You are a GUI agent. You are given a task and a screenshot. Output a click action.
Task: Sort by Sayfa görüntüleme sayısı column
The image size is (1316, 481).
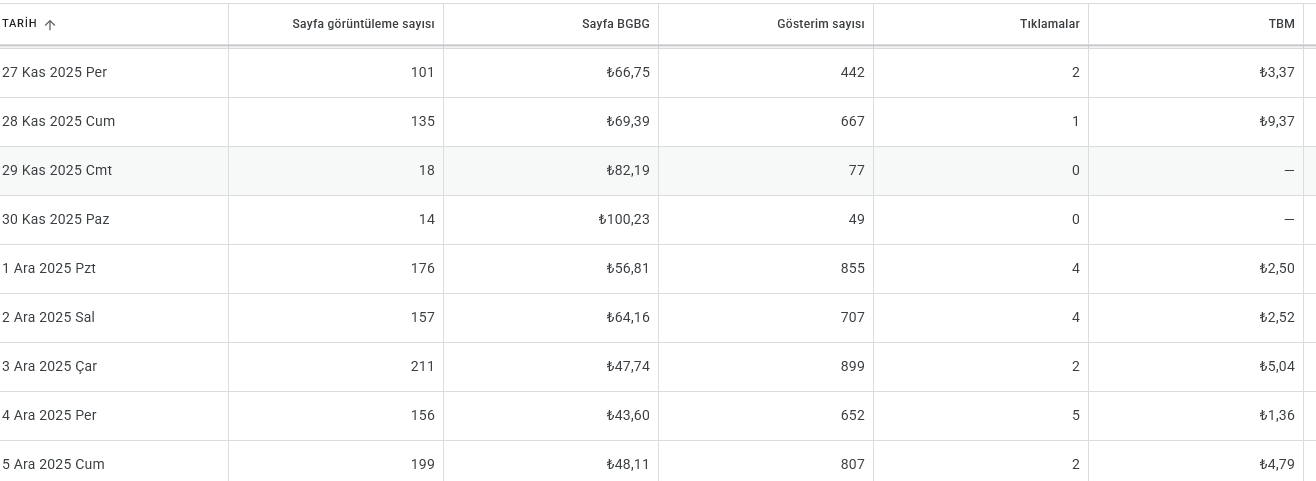click(363, 24)
